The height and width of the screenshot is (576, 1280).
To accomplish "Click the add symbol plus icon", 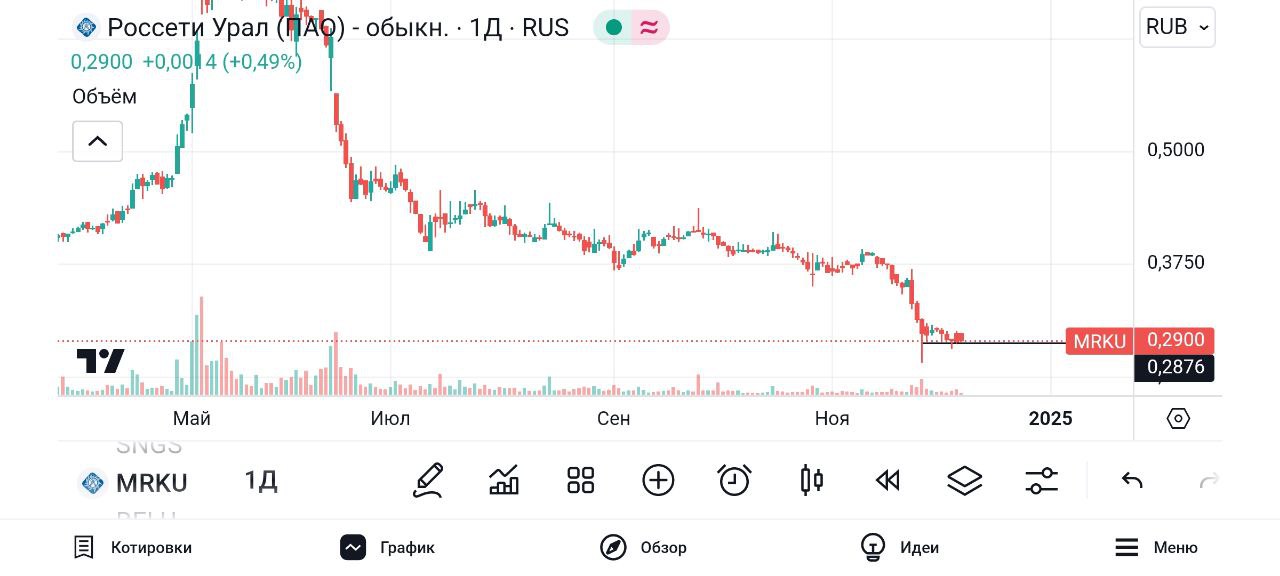I will (x=658, y=481).
